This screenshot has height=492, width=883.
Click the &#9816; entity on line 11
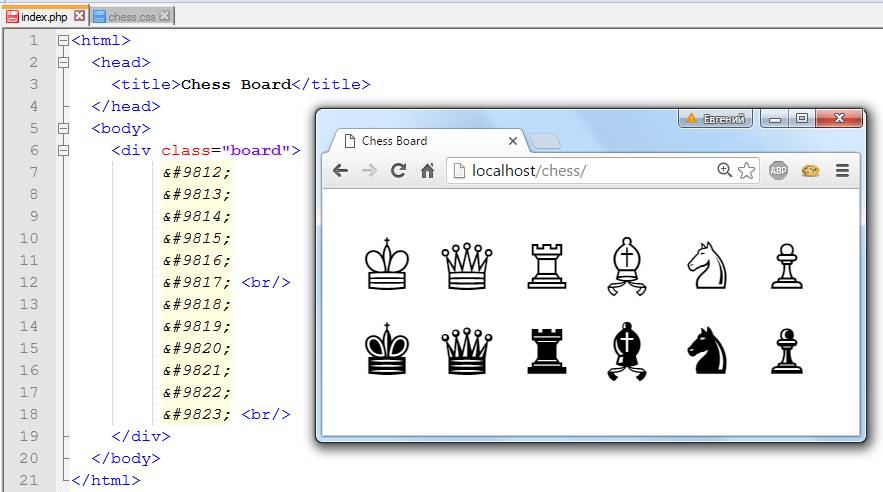tap(197, 260)
